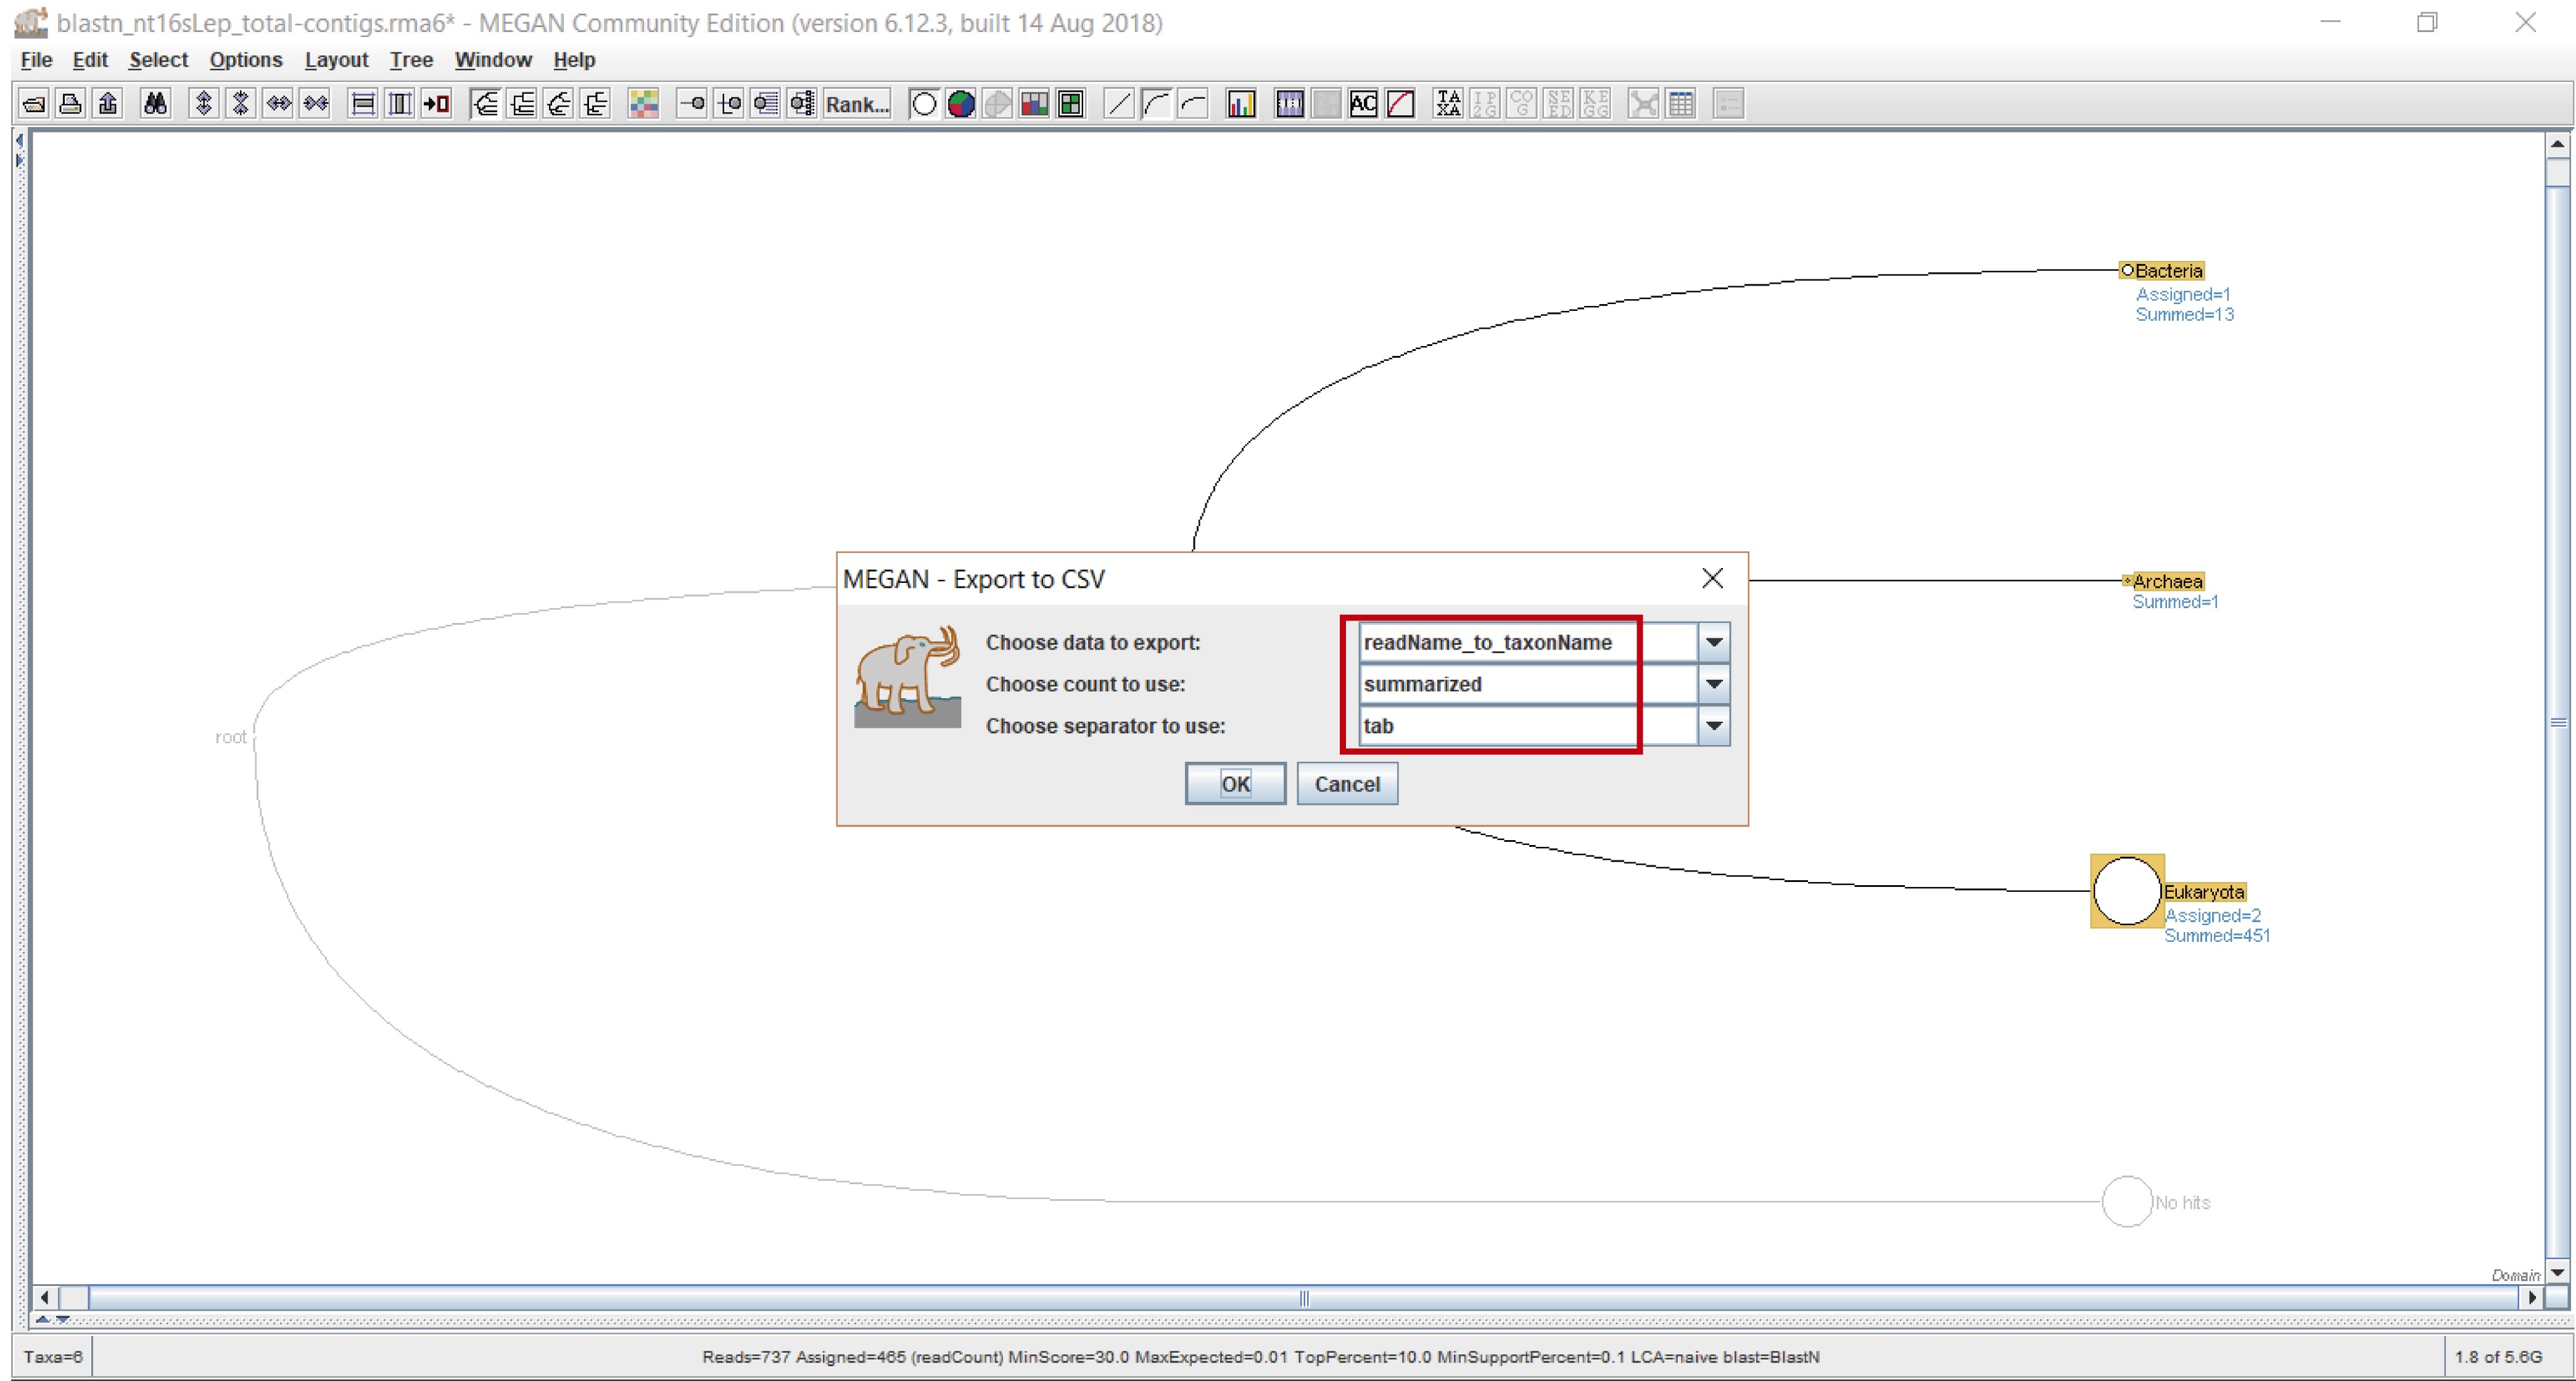2576x1381 pixels.
Task: Click the purple cluster analysis icon
Action: (1290, 104)
